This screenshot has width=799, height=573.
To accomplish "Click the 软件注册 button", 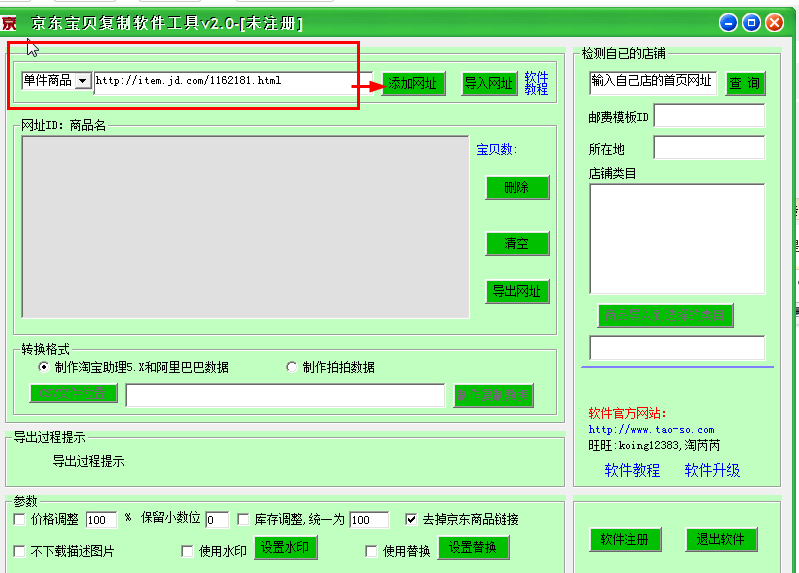I will pyautogui.click(x=625, y=539).
